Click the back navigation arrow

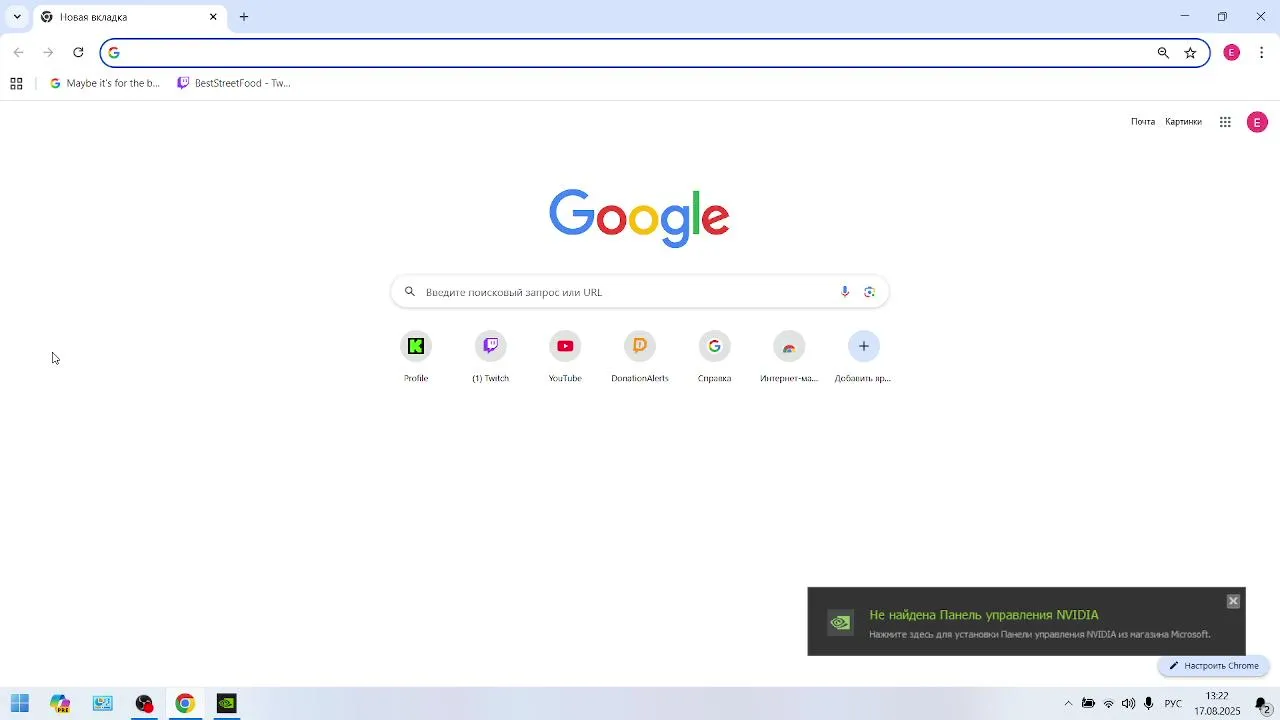click(18, 53)
